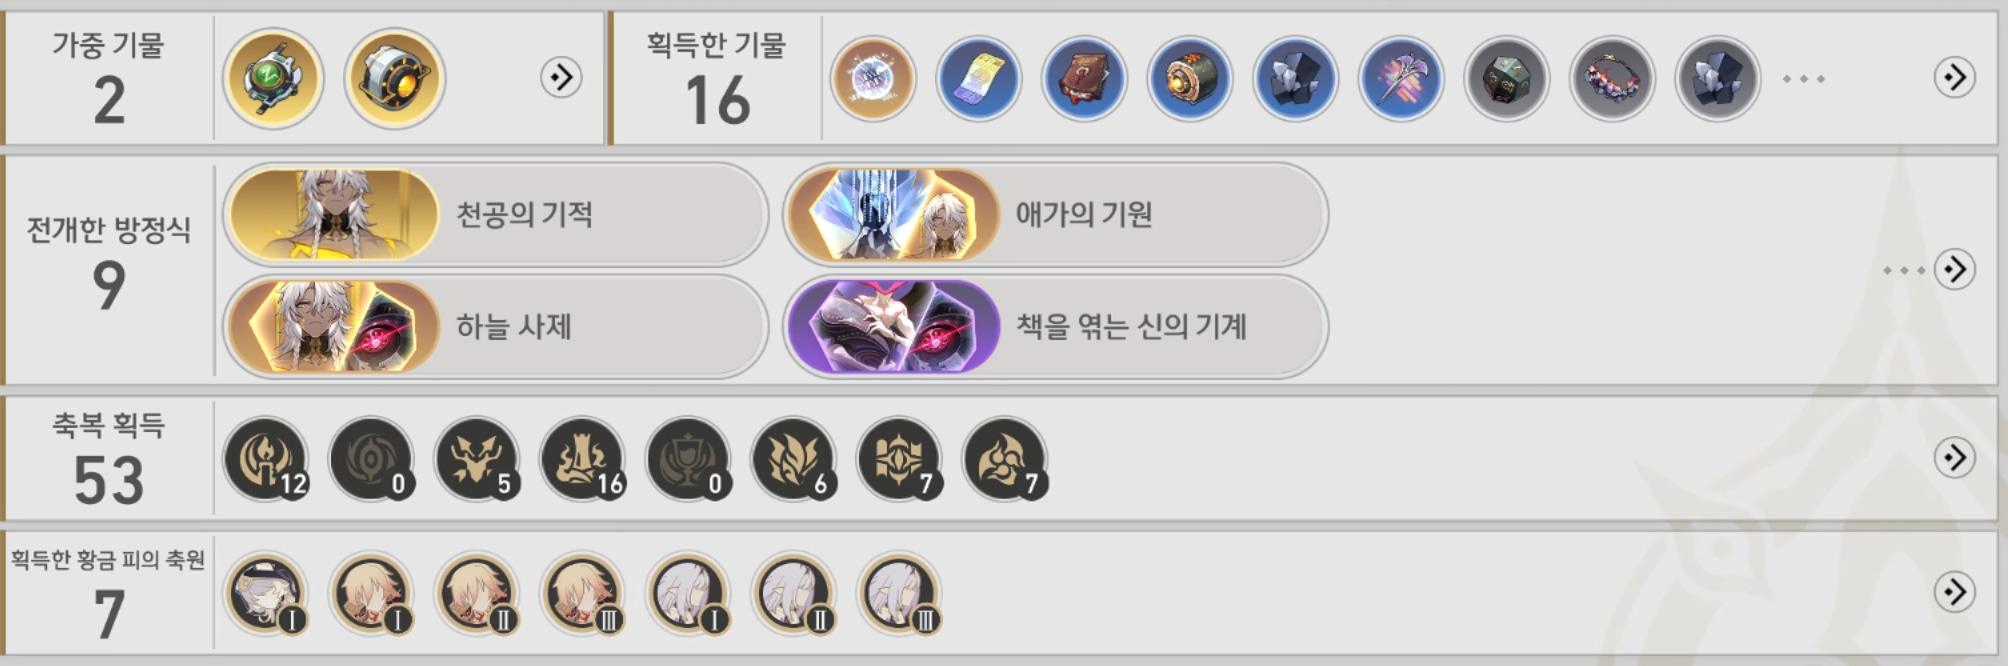
Task: Click the blessing path icon with count 6
Action: [x=795, y=459]
